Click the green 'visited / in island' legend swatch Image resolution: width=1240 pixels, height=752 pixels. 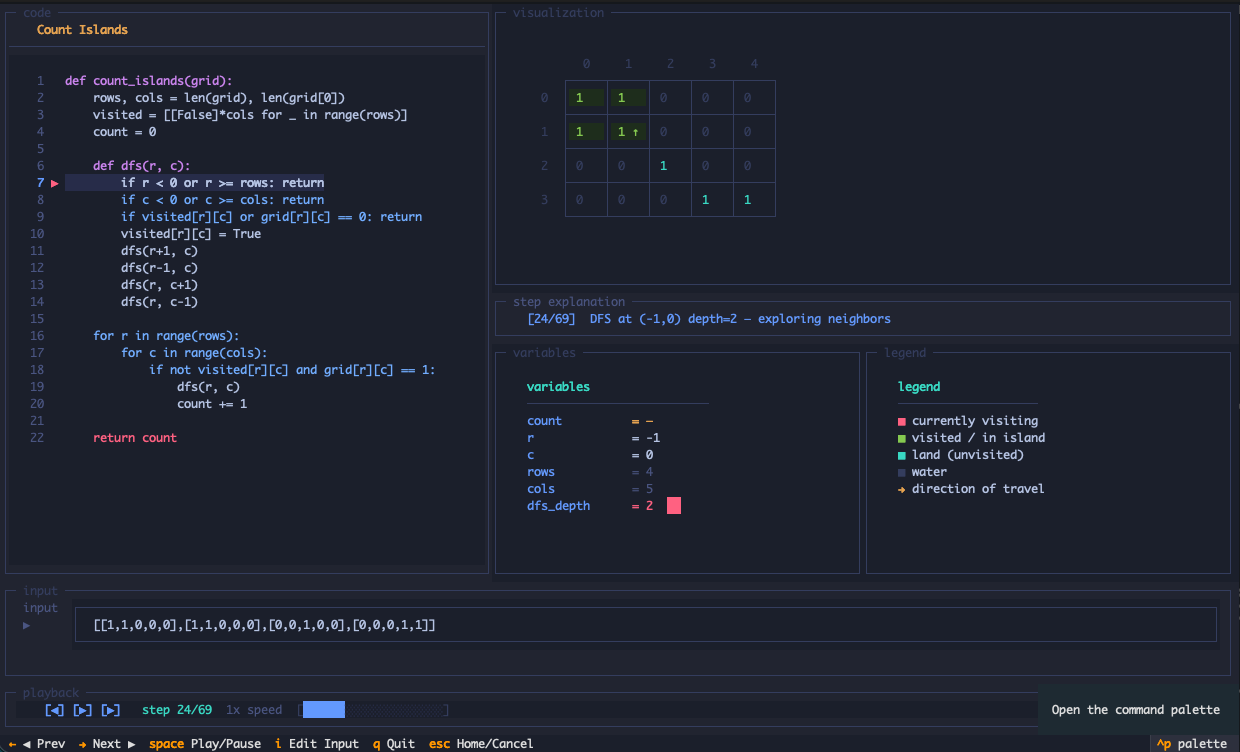902,438
